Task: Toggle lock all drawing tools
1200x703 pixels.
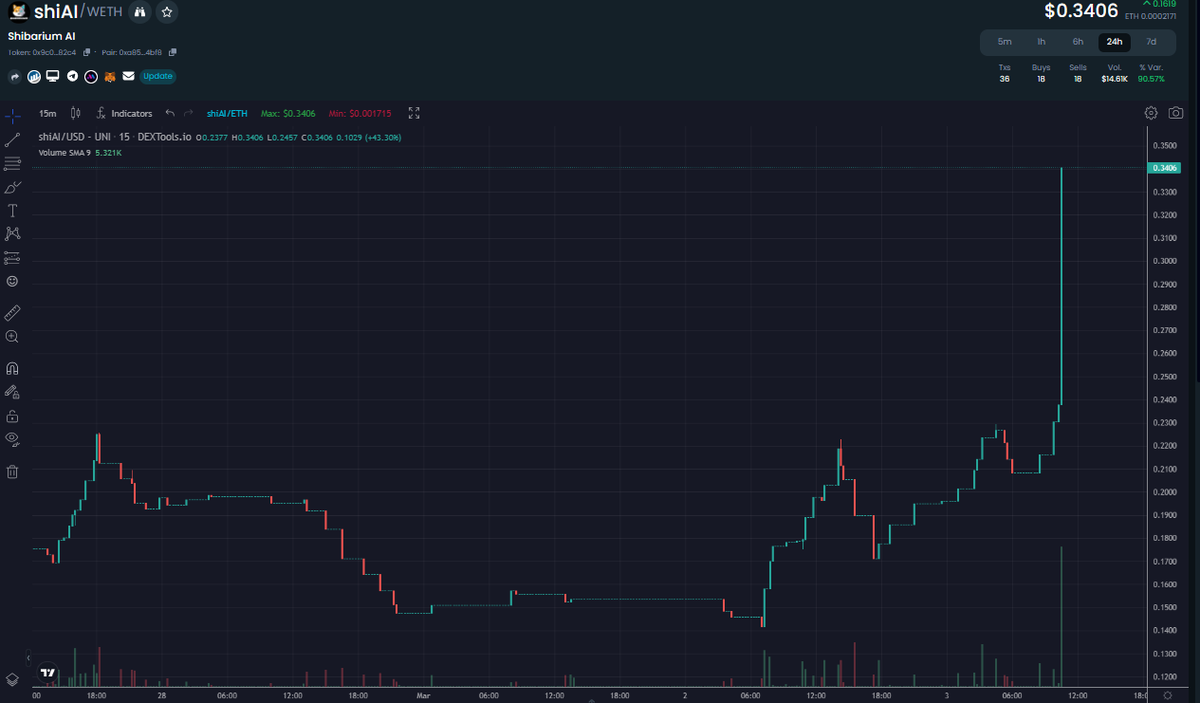Action: click(12, 416)
